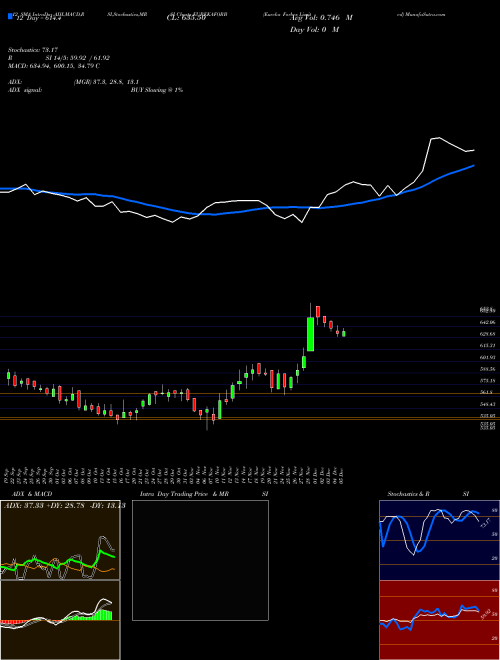Click the 601.93 price axis label
500x660 pixels.
(x=487, y=357)
